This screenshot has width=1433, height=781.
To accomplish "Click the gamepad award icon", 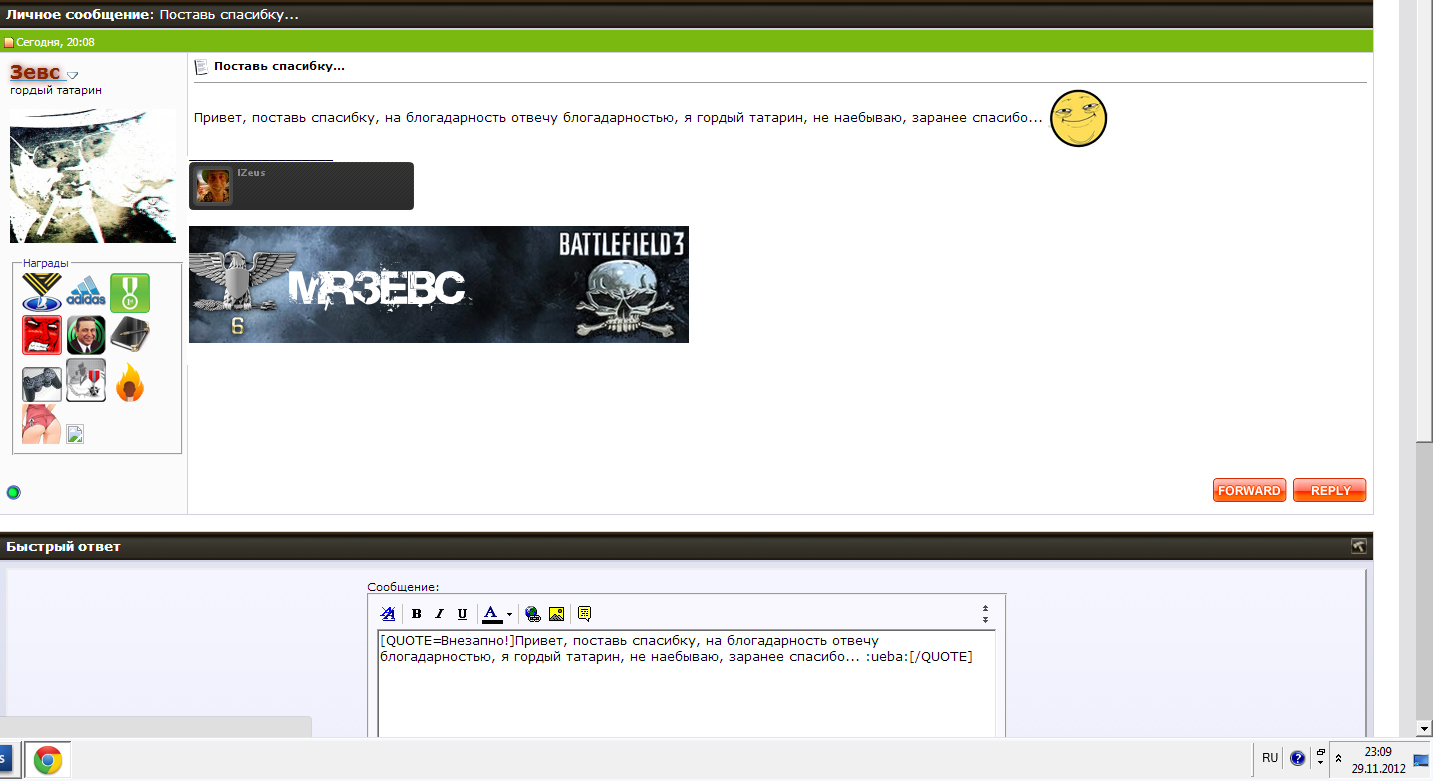I will coord(42,384).
